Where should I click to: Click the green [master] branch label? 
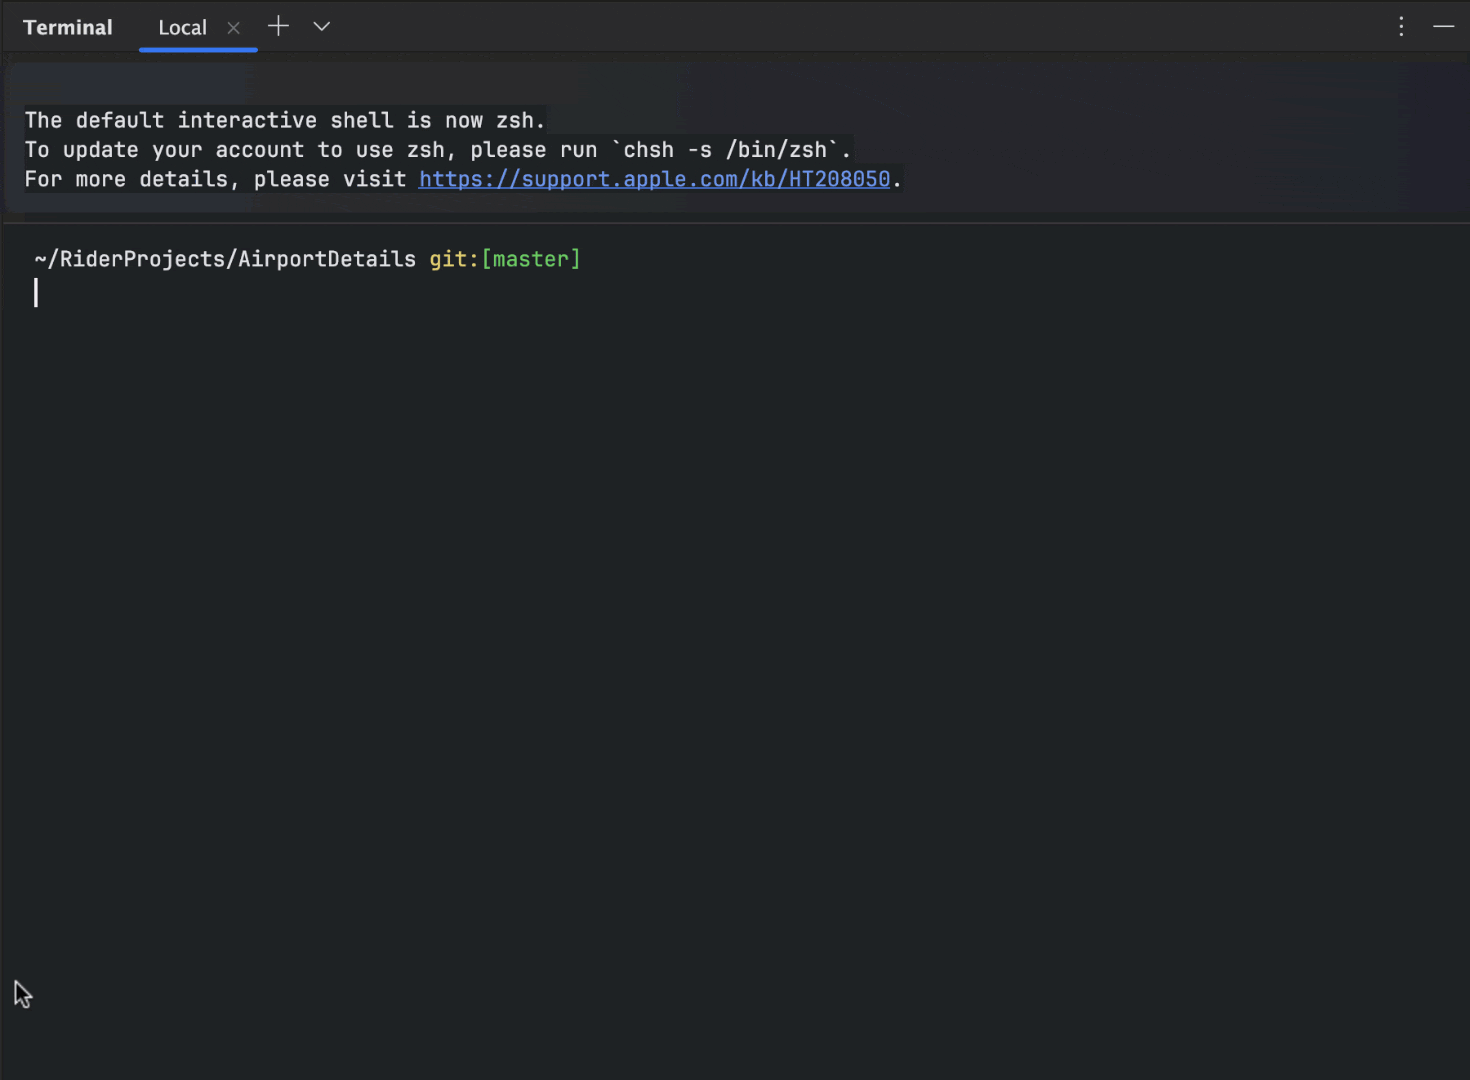531,259
